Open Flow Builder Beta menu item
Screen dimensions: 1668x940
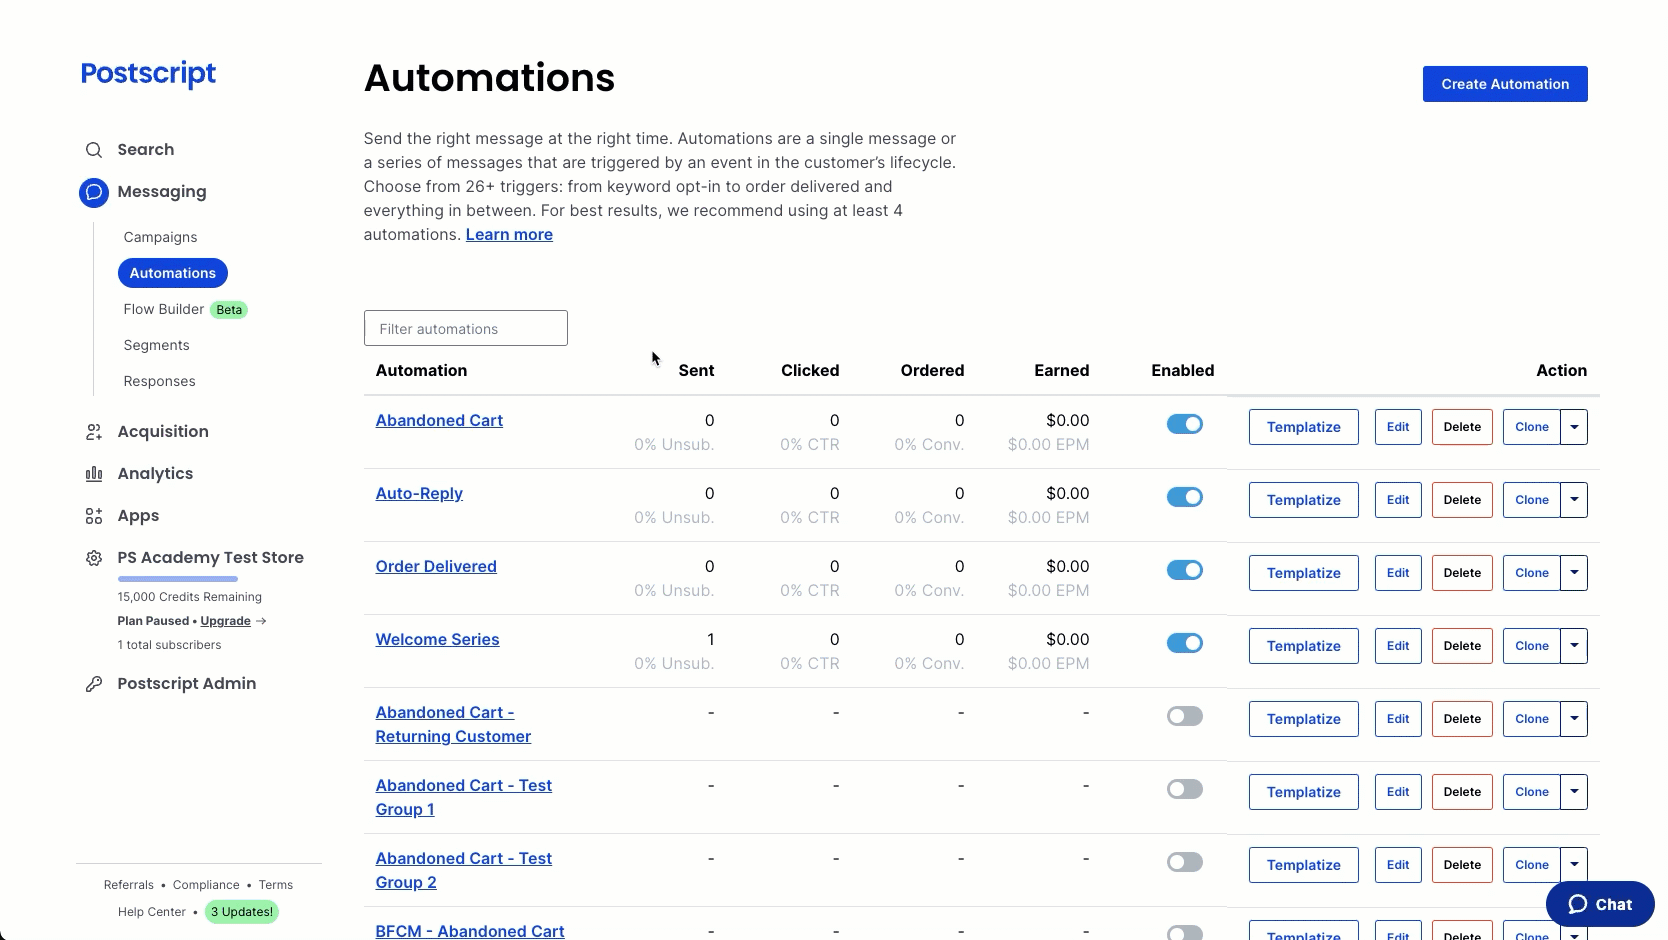[185, 309]
